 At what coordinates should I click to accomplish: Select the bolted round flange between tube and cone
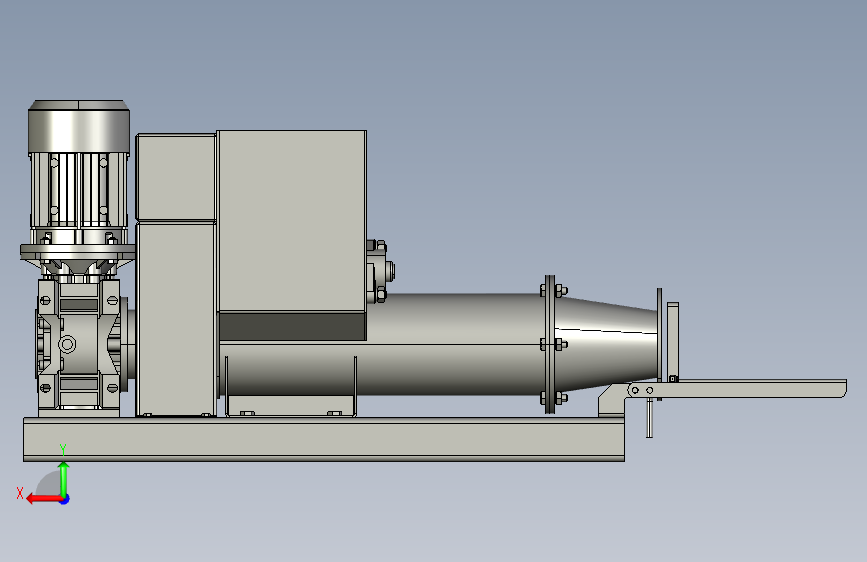[550, 344]
